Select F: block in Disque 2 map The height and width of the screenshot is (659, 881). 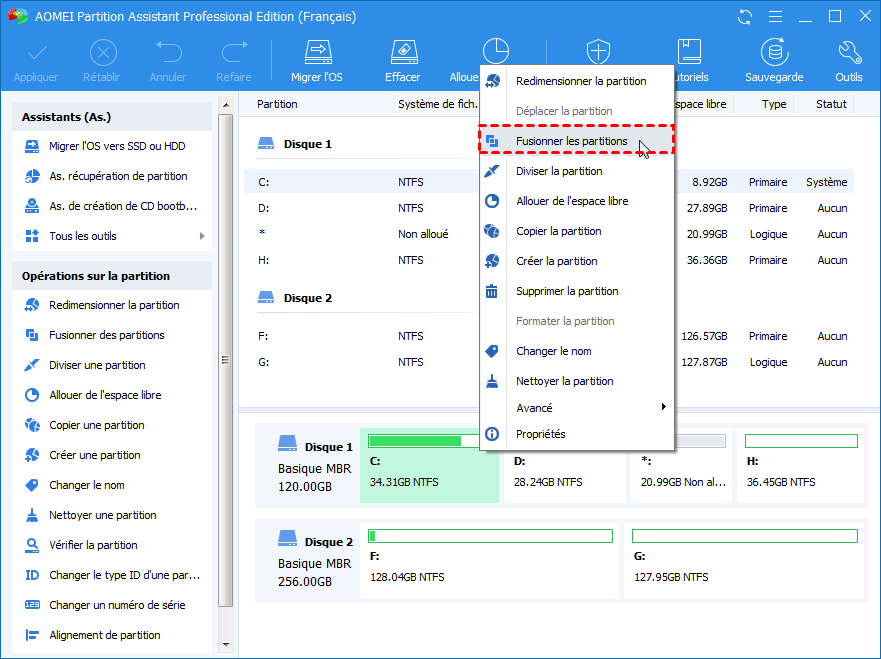tap(489, 560)
